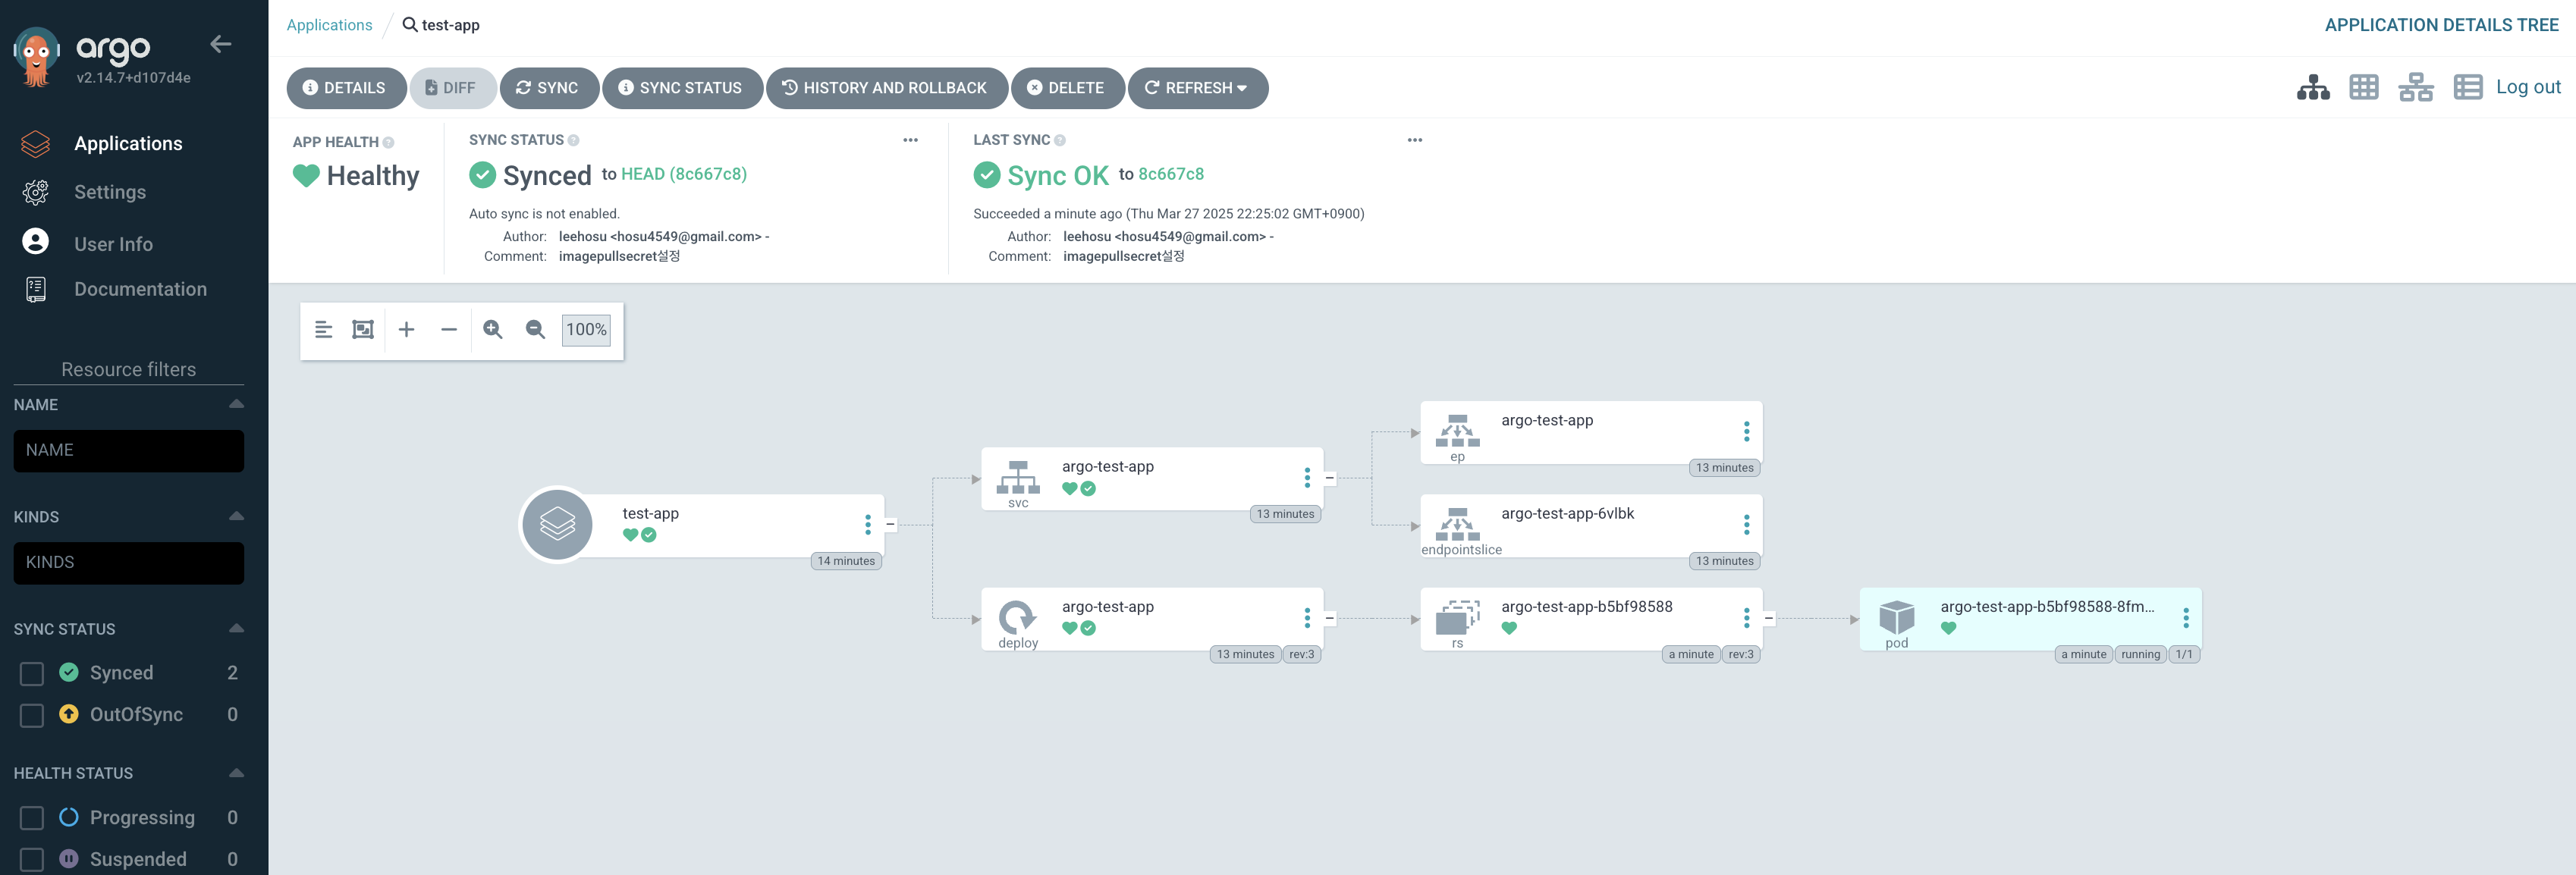Switch to pods grid view icon
The image size is (2576, 875).
tap(2363, 87)
